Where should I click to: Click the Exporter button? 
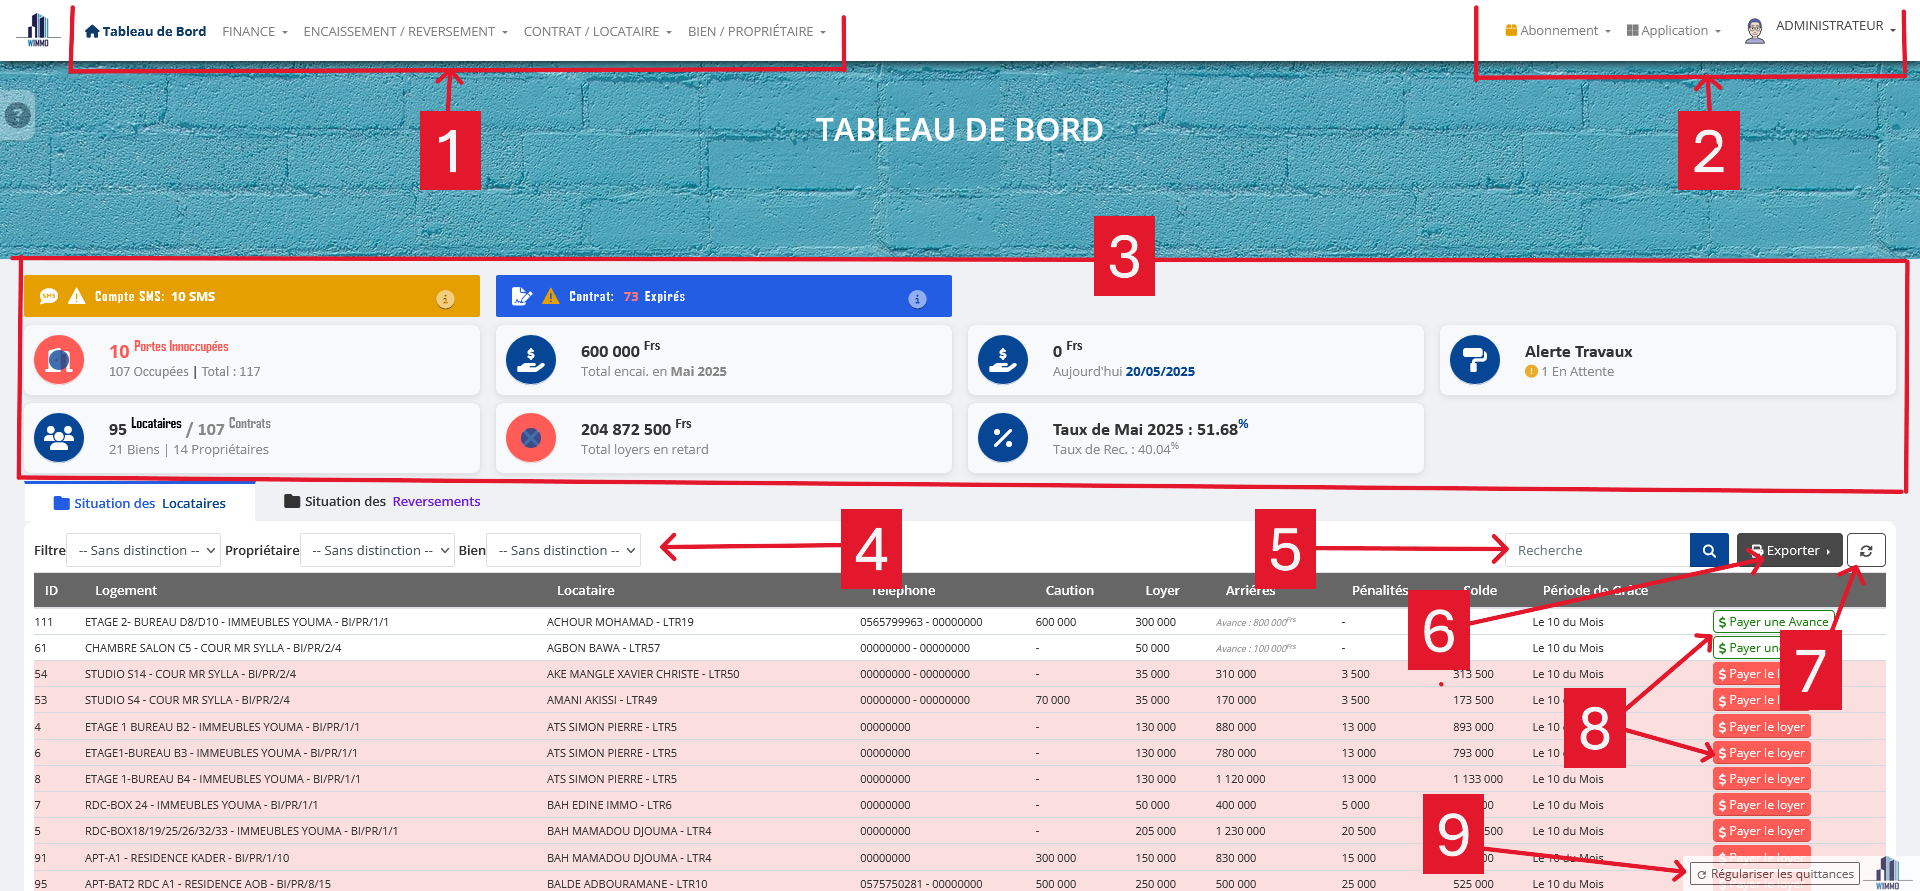[x=1789, y=551]
